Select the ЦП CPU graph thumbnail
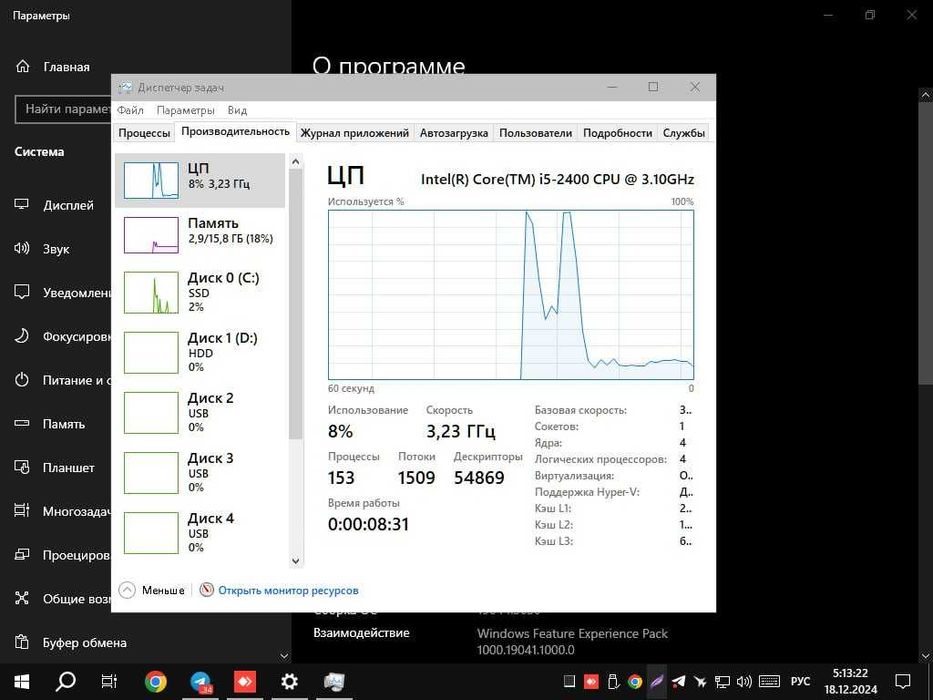 coord(151,180)
